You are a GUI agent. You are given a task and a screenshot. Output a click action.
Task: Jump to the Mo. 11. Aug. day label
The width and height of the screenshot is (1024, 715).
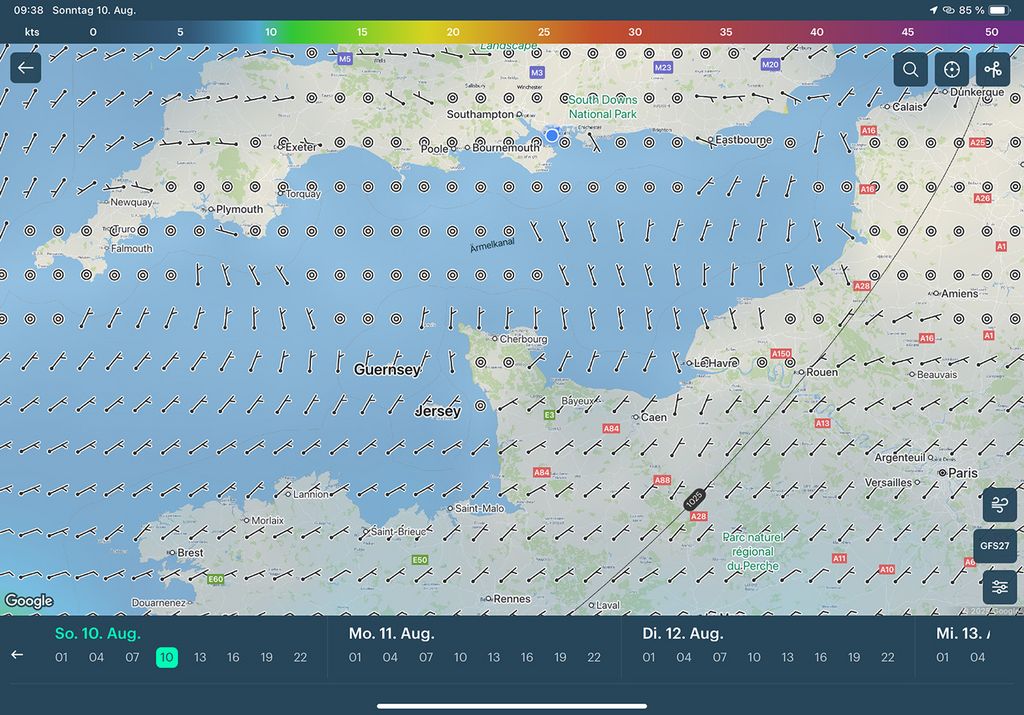(391, 633)
